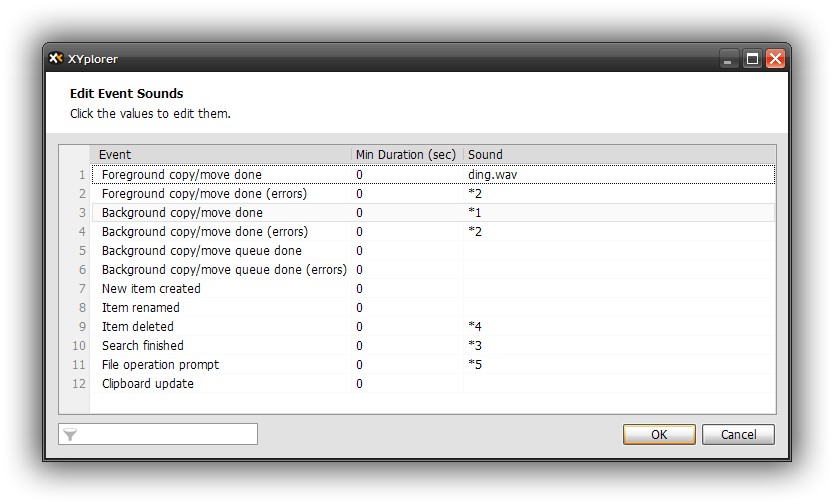Maximize the XYplorer dialog window

752,59
